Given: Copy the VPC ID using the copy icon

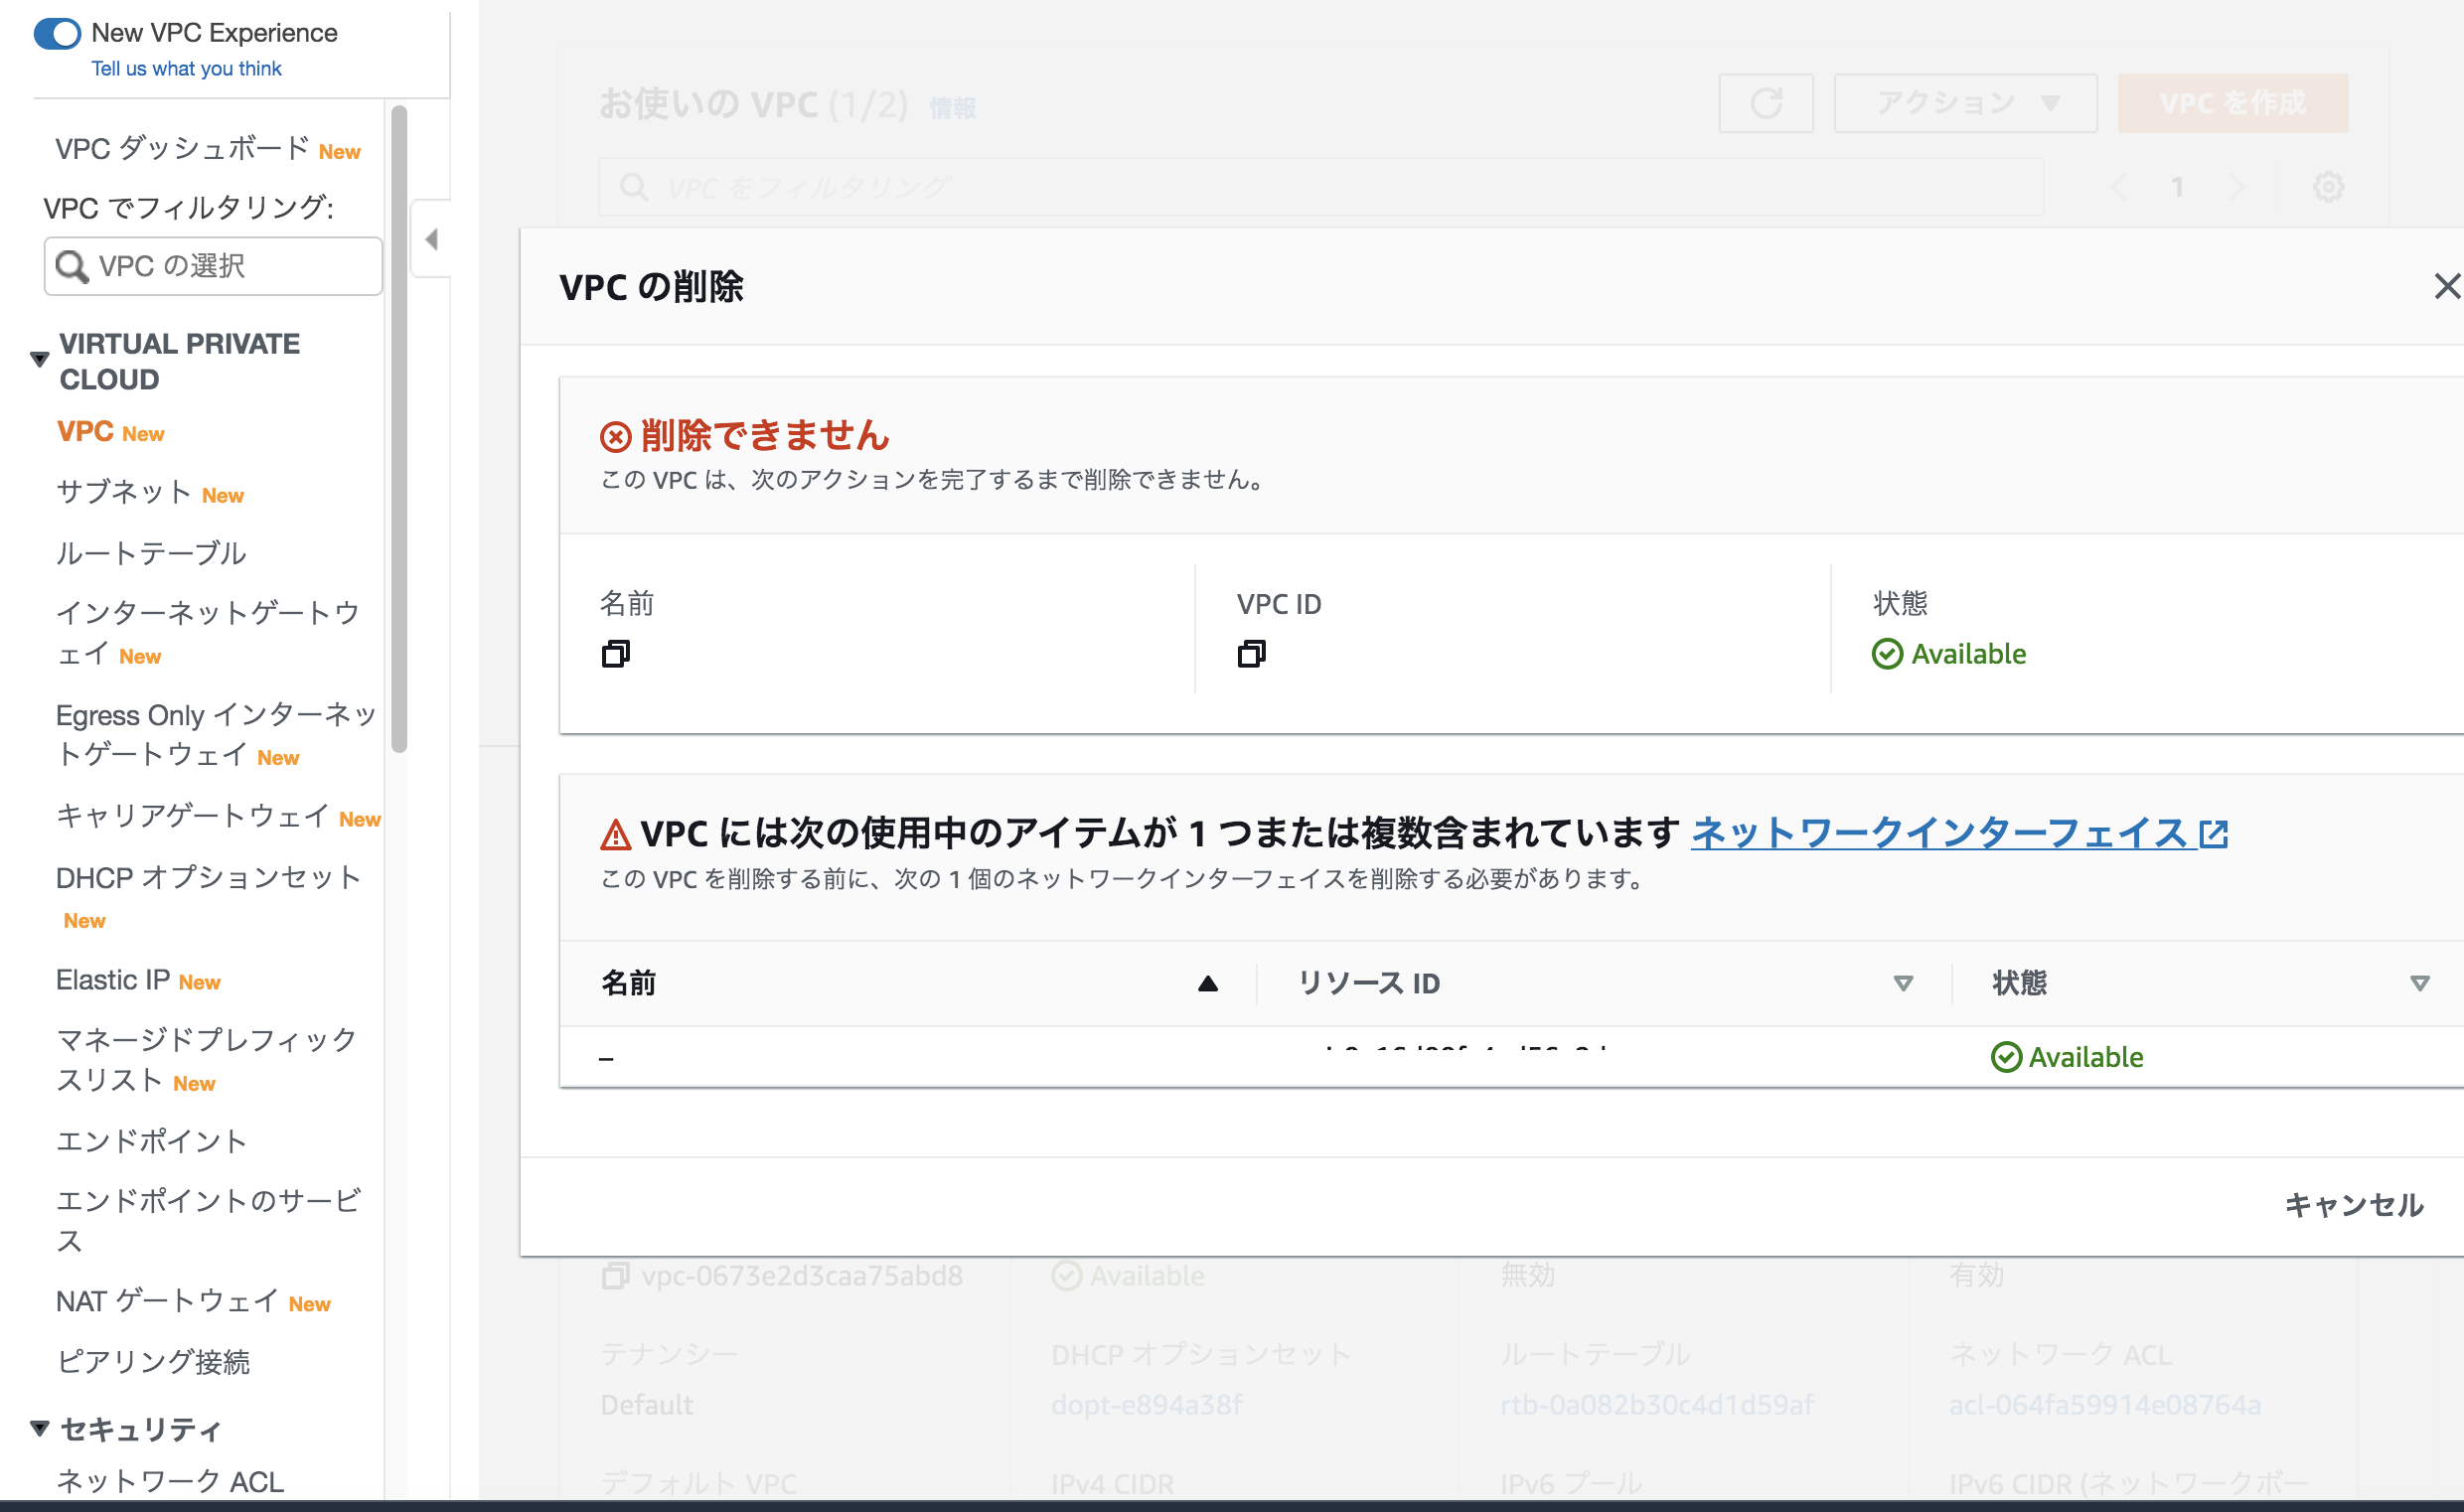Looking at the screenshot, I should [x=1250, y=656].
